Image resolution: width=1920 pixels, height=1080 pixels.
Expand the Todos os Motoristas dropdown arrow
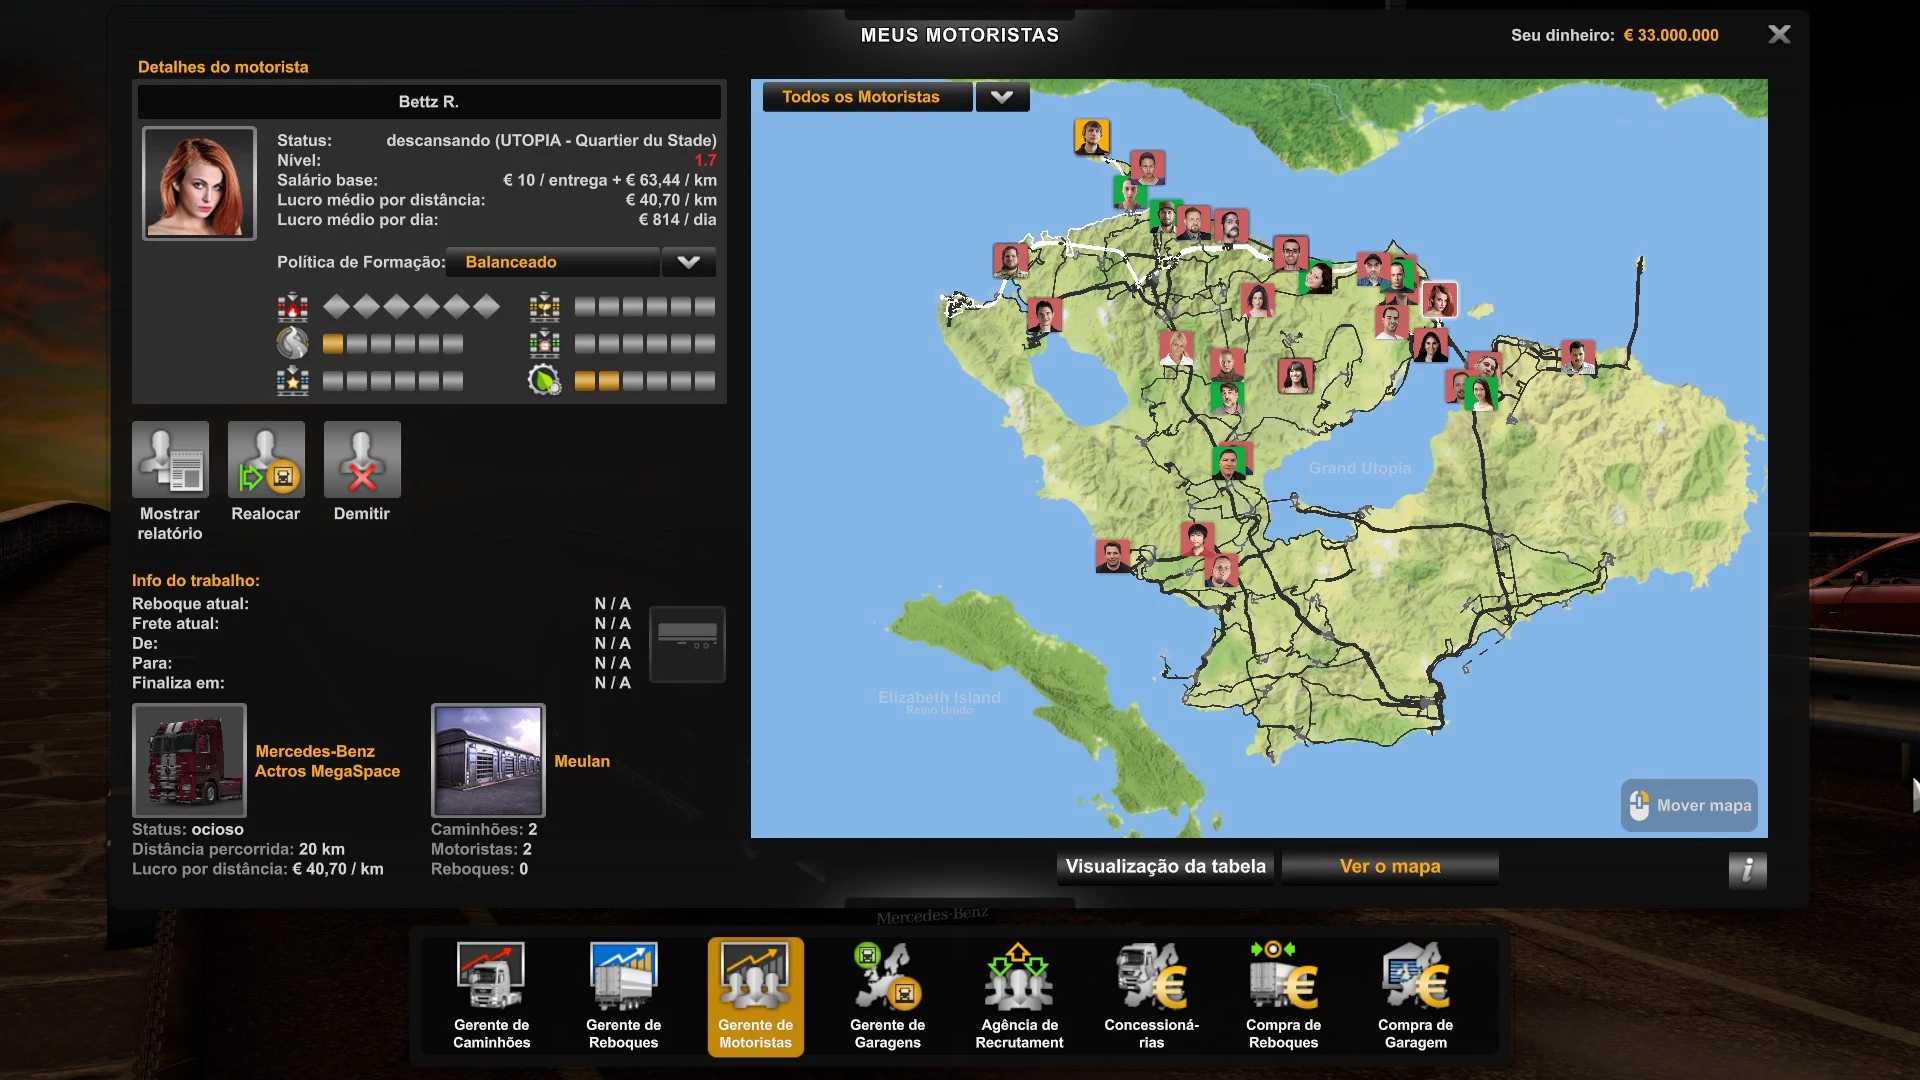[1002, 97]
